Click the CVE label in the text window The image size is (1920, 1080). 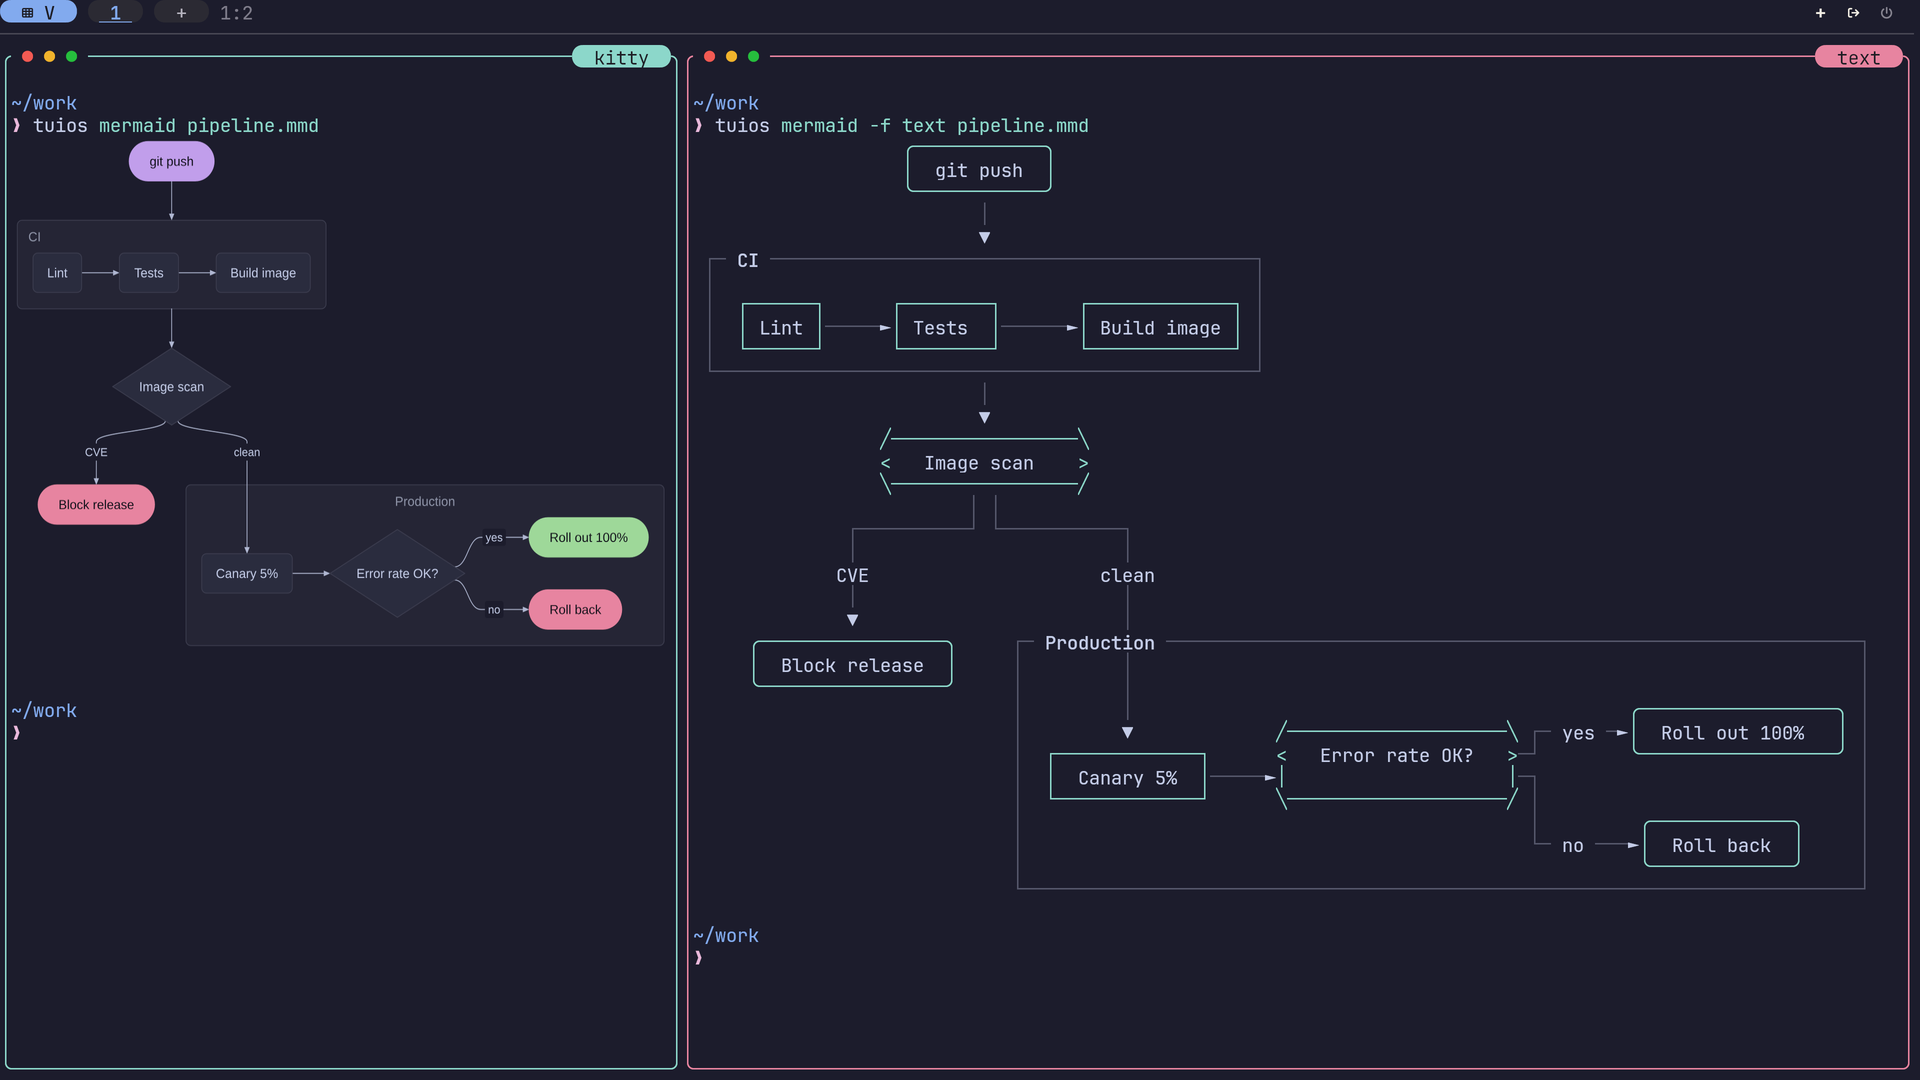click(852, 576)
